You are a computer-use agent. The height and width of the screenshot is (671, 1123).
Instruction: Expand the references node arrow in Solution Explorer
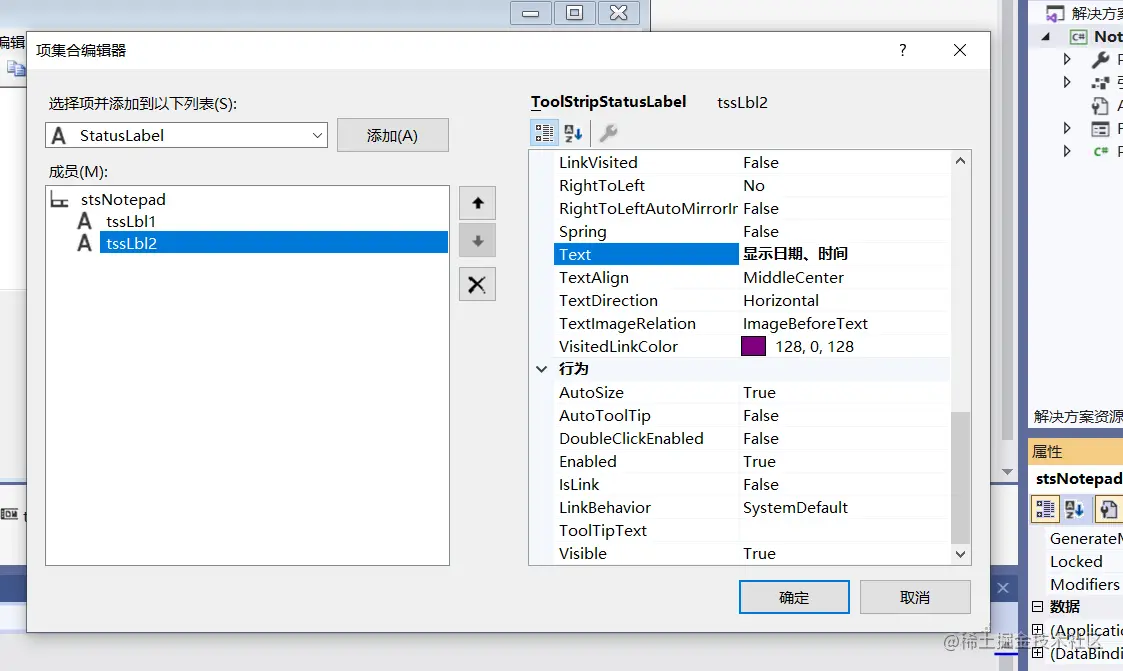click(1067, 82)
